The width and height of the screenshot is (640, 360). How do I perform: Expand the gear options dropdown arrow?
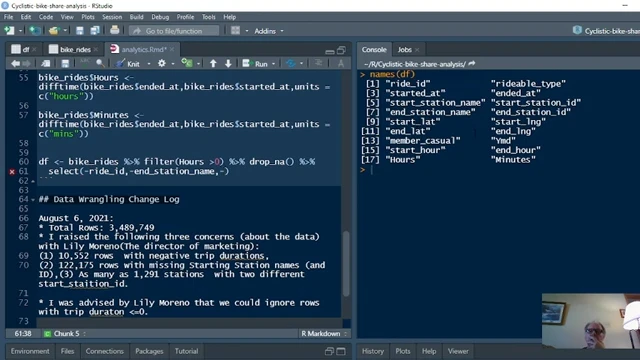(x=173, y=64)
